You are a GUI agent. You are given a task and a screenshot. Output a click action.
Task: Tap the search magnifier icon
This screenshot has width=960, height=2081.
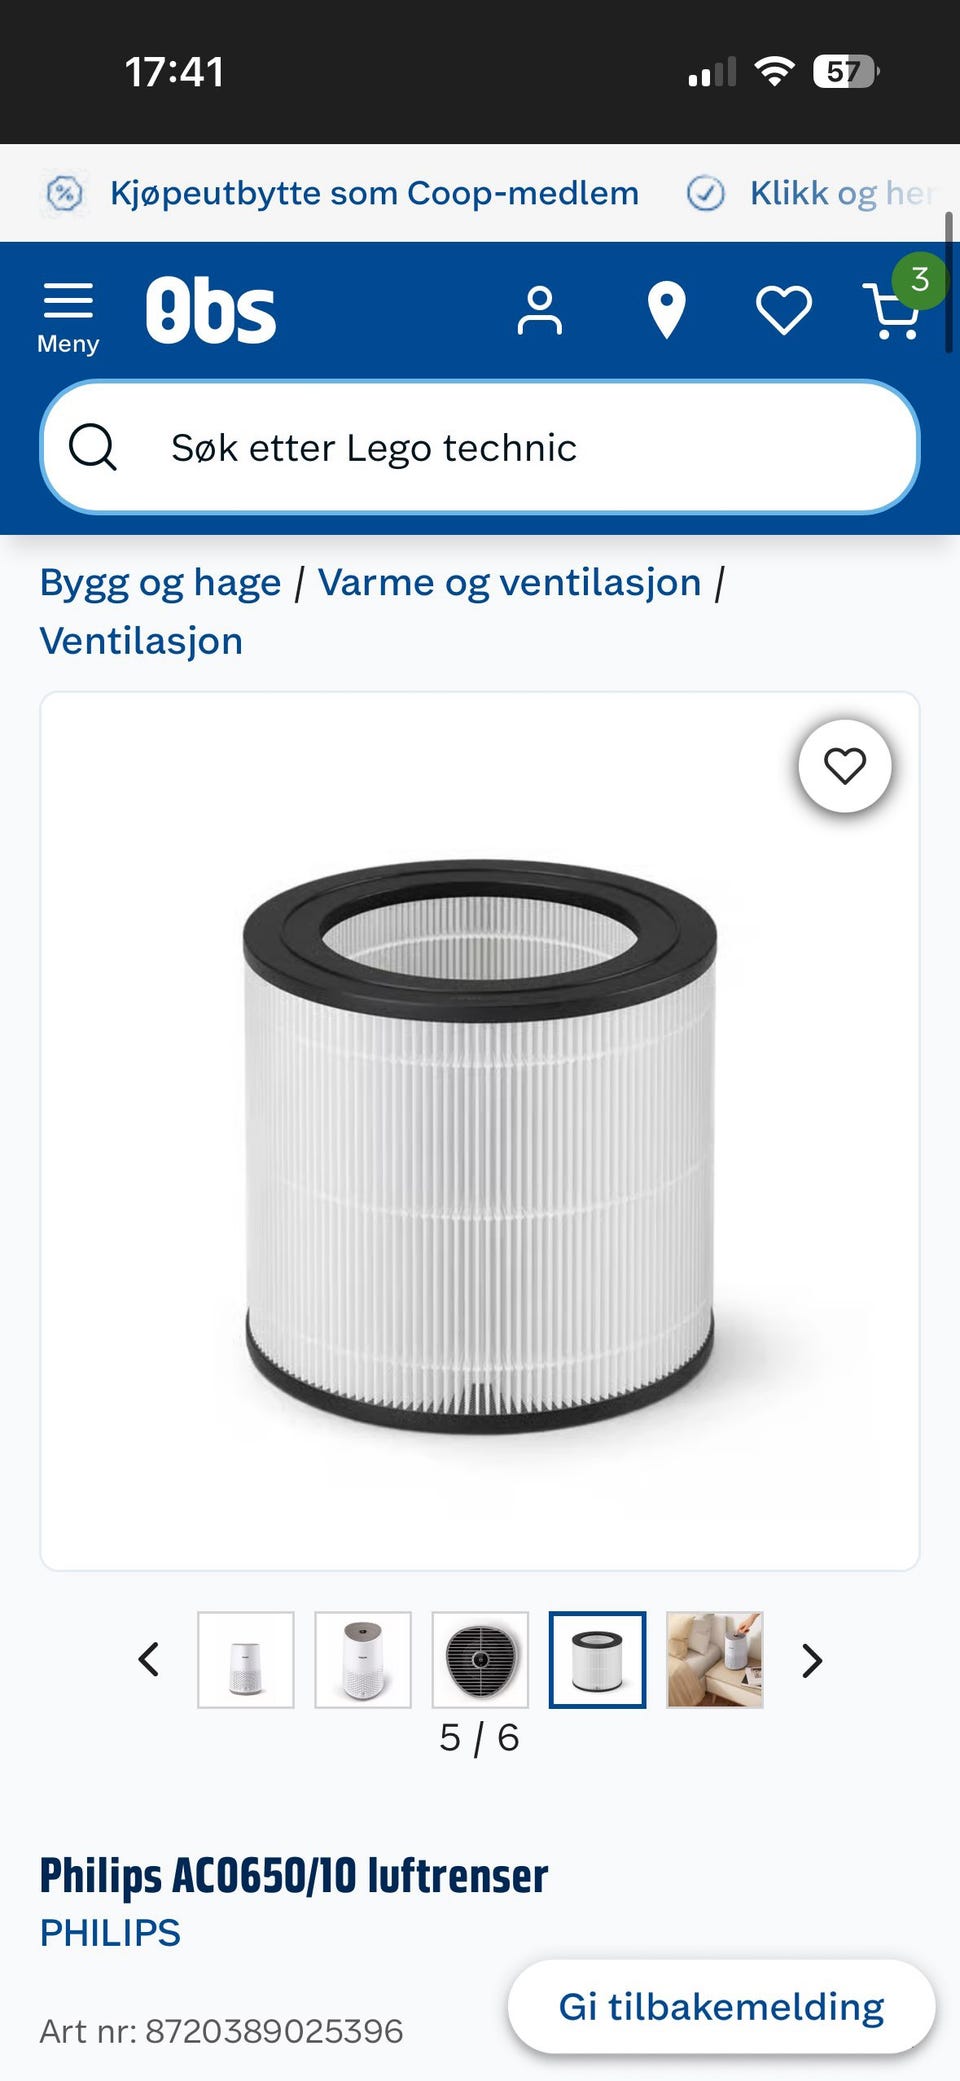[x=93, y=447]
